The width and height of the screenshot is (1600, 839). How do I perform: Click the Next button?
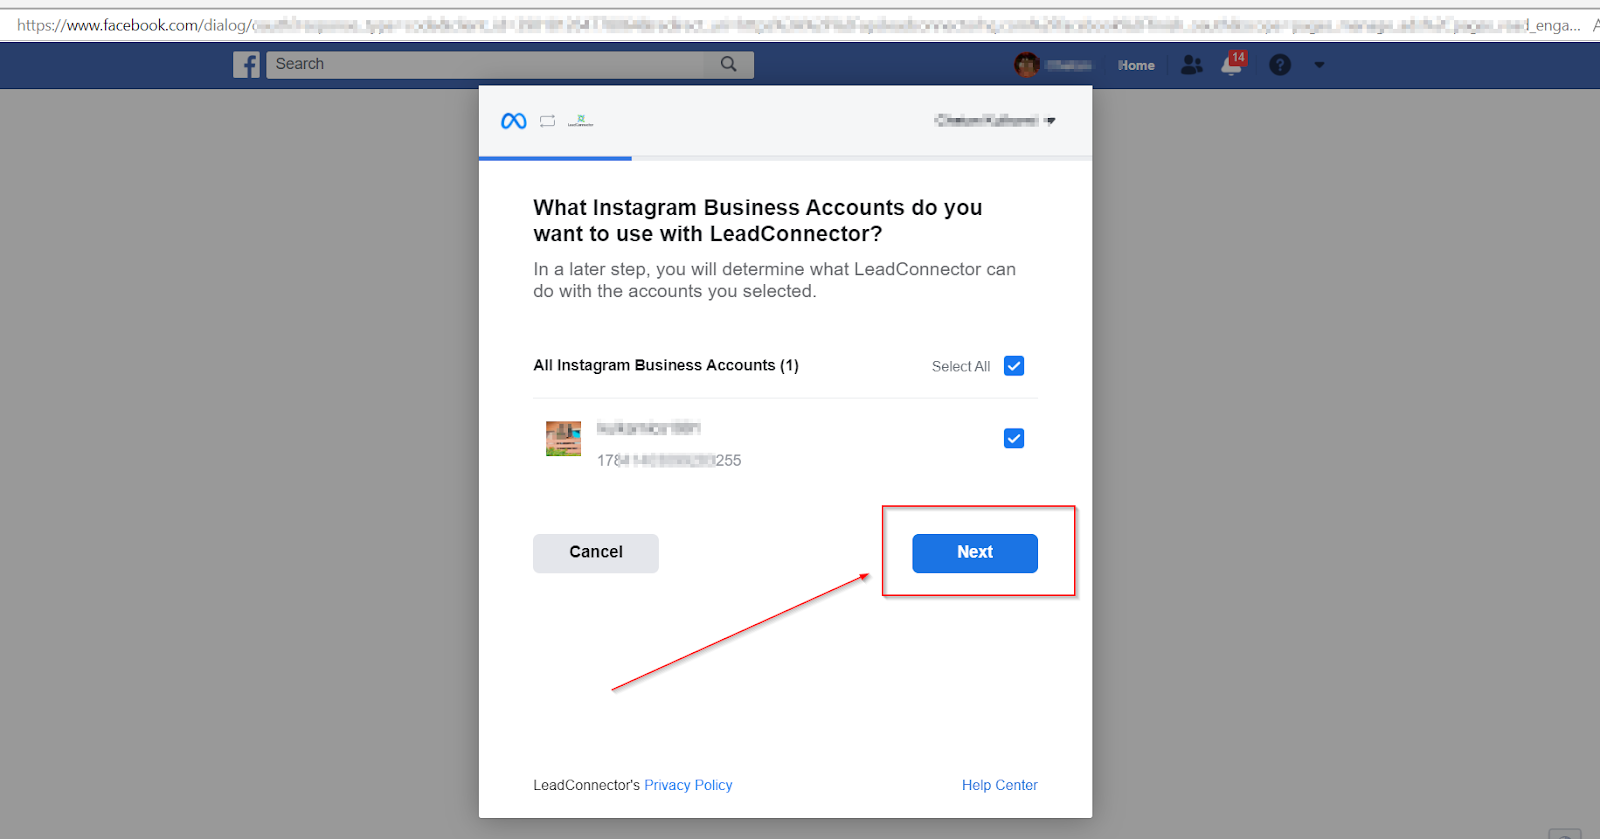coord(975,553)
